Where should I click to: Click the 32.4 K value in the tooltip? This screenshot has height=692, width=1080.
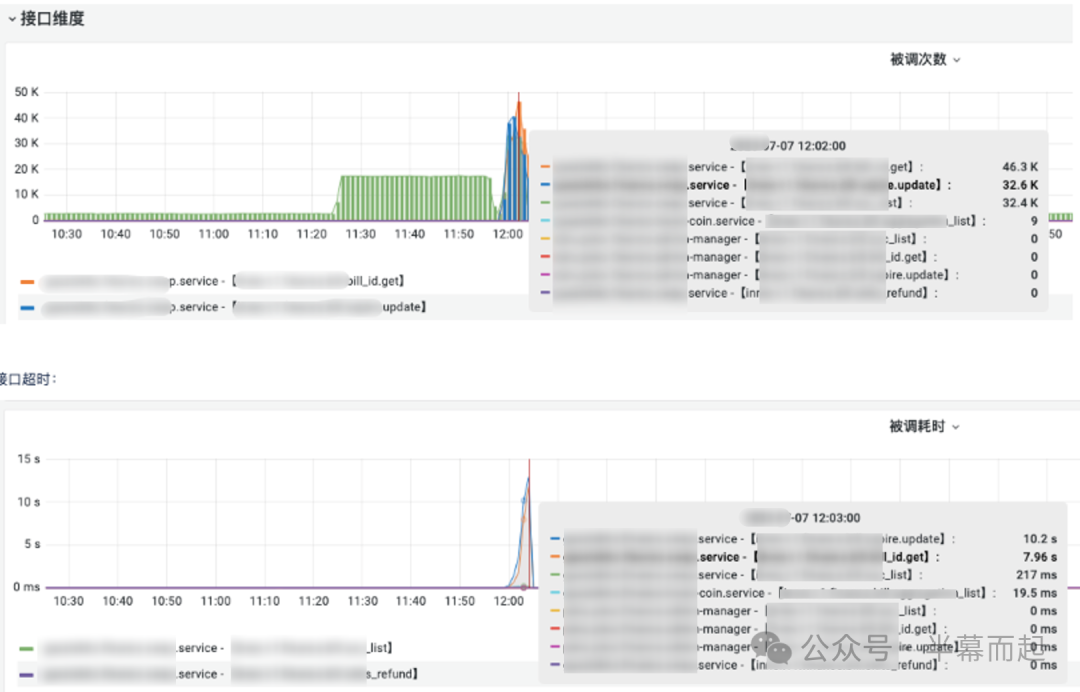point(1019,203)
